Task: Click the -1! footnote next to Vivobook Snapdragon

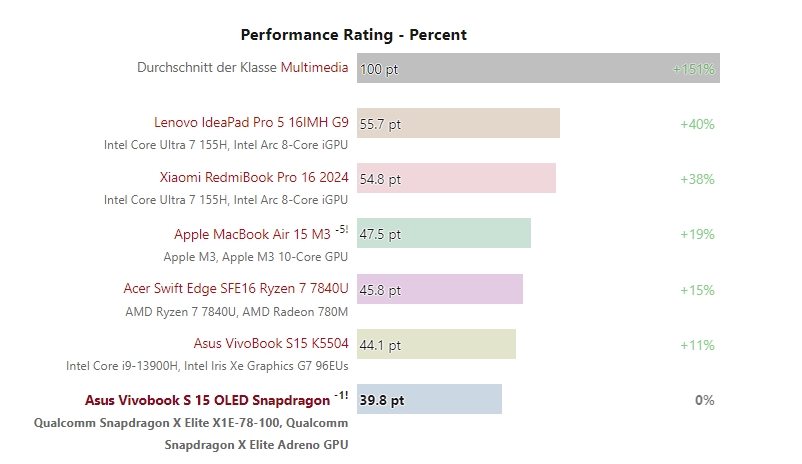Action: pyautogui.click(x=341, y=396)
